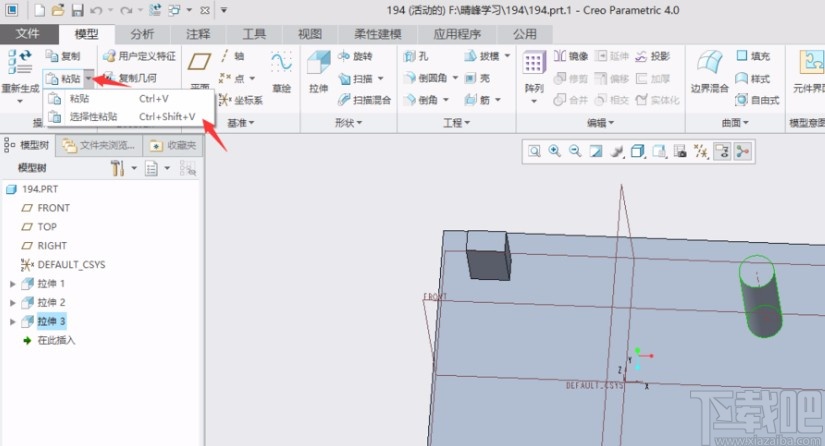Switch to the 分析 tab
The height and width of the screenshot is (446, 825).
[142, 34]
